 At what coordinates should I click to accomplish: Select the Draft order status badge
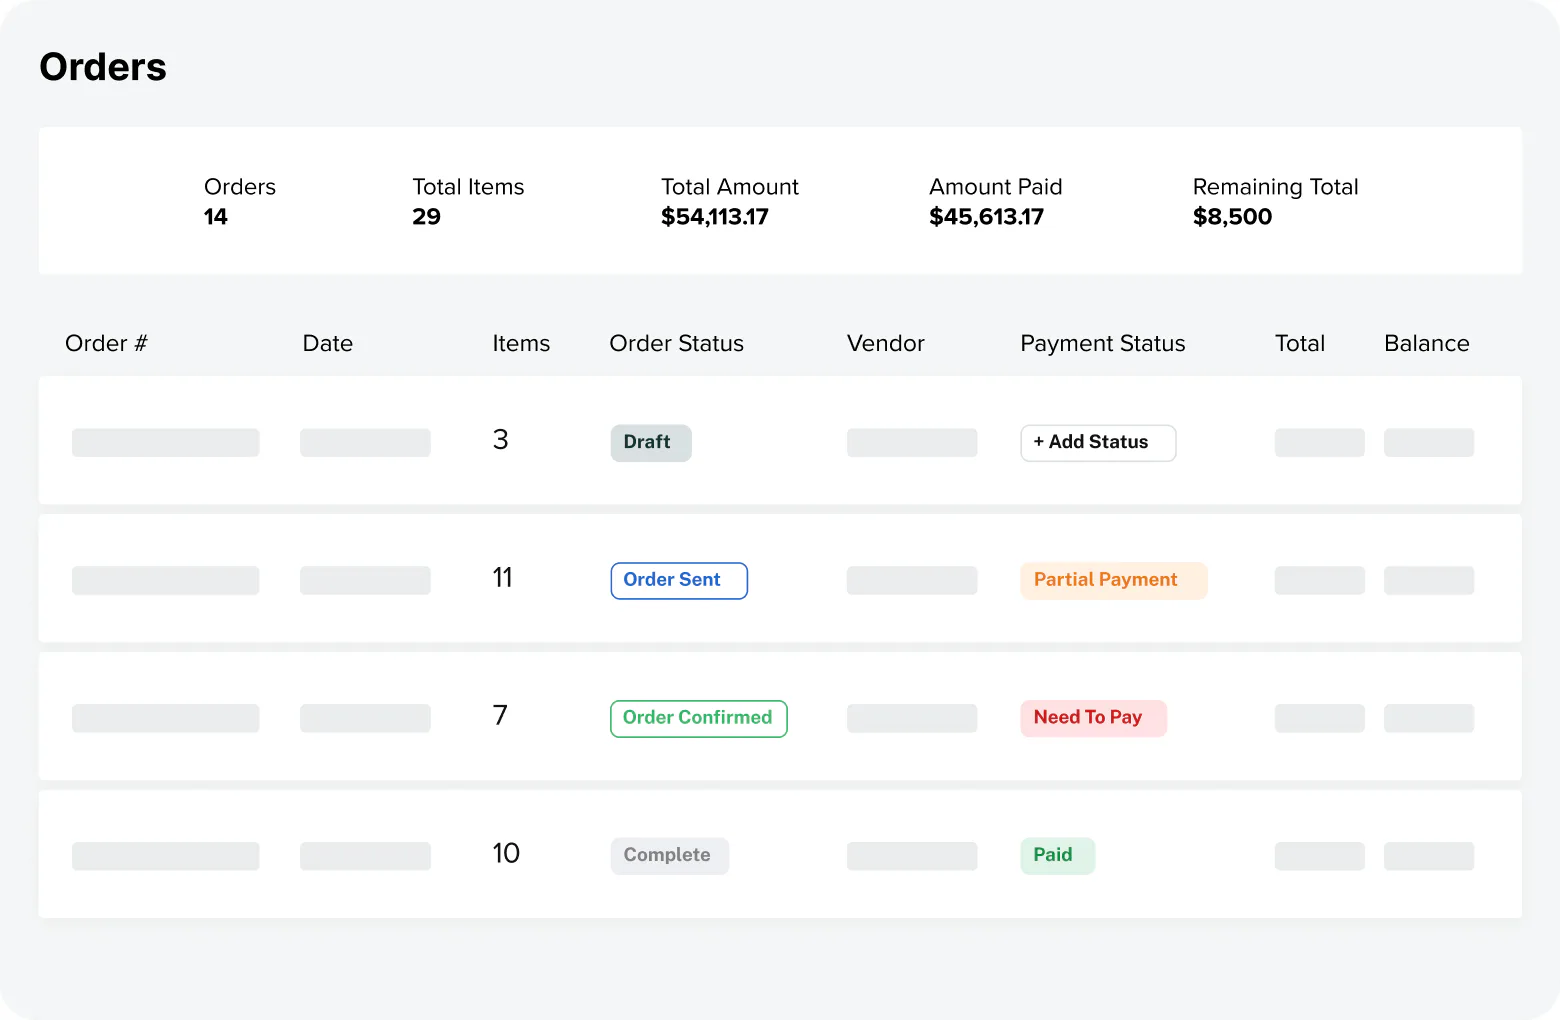(x=651, y=443)
